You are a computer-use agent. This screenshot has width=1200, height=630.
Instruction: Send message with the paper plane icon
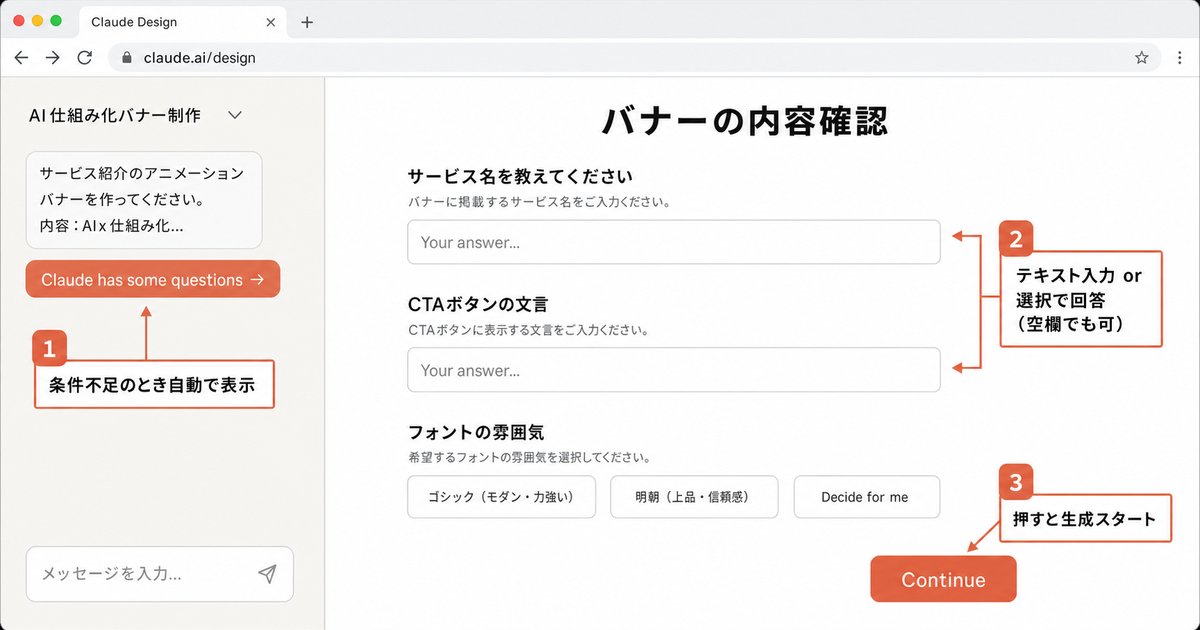(267, 574)
